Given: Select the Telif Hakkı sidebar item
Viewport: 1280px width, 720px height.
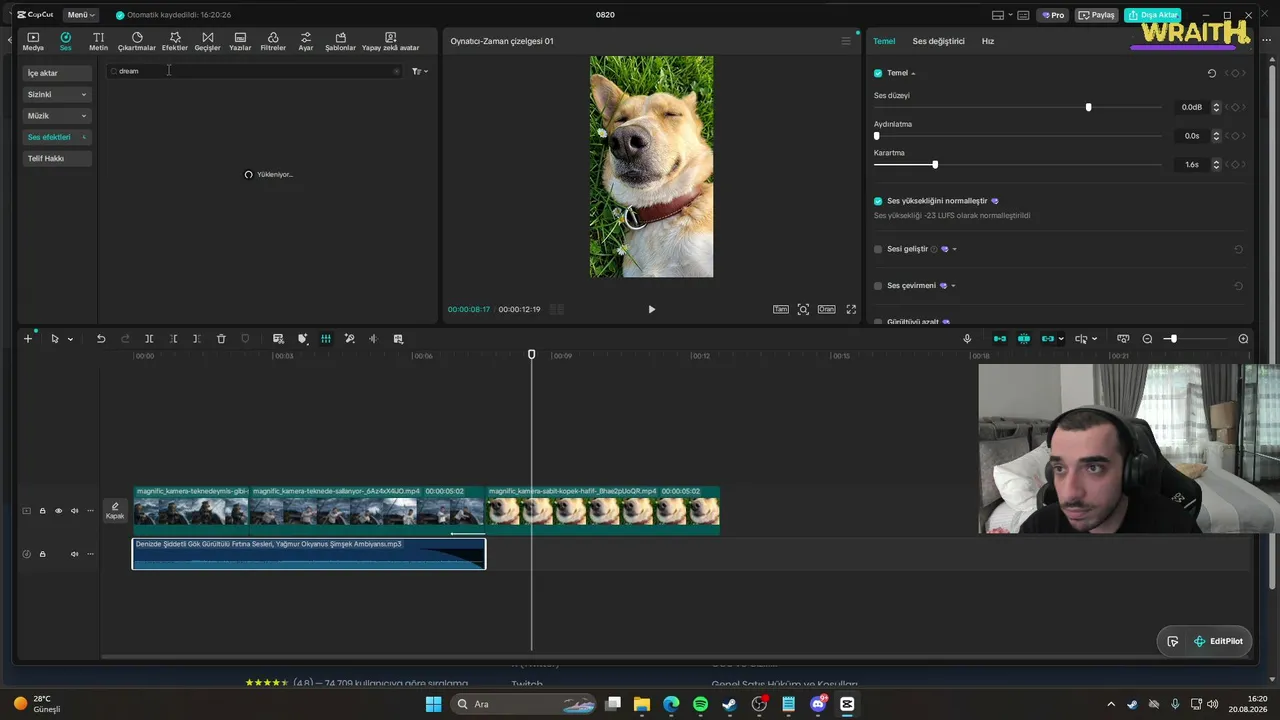Looking at the screenshot, I should pyautogui.click(x=57, y=158).
